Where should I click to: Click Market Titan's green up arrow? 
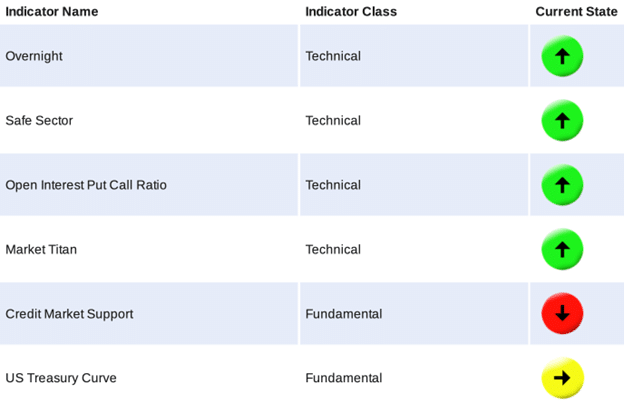click(562, 249)
